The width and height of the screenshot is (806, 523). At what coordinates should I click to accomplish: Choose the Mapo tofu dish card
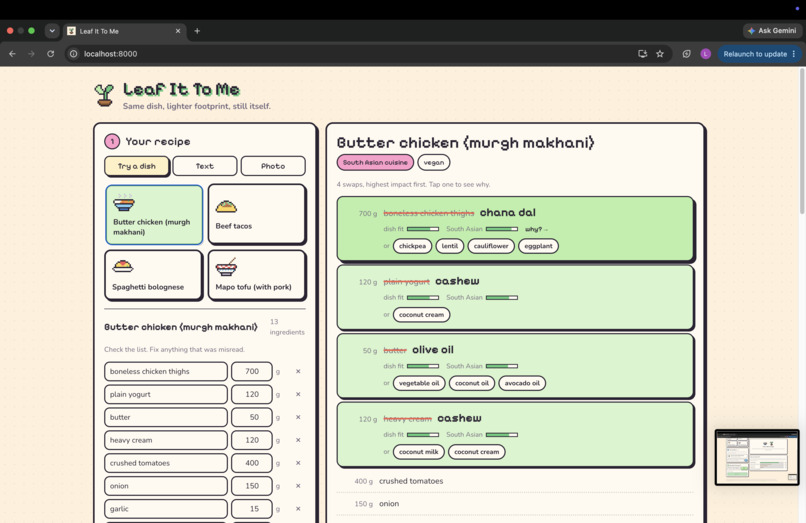point(257,275)
